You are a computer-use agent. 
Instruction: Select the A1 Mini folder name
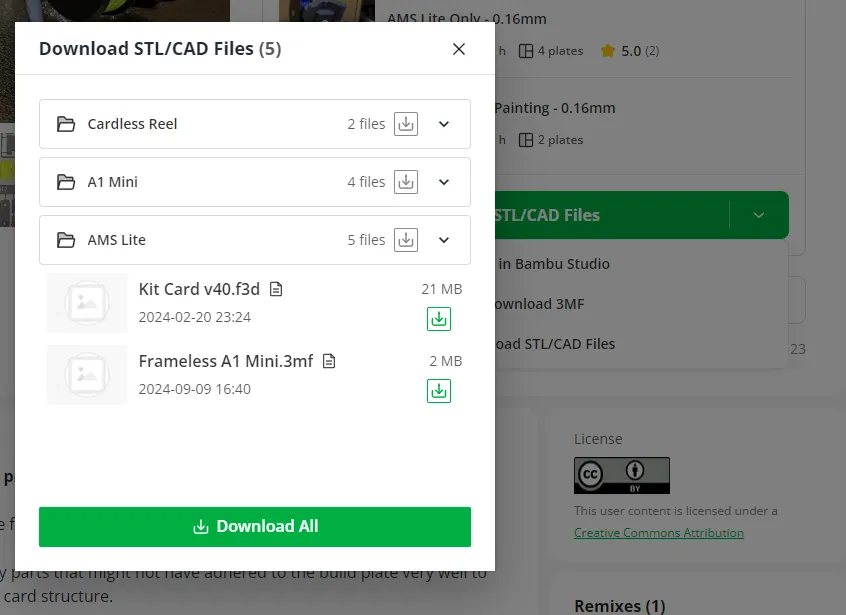[x=113, y=182]
